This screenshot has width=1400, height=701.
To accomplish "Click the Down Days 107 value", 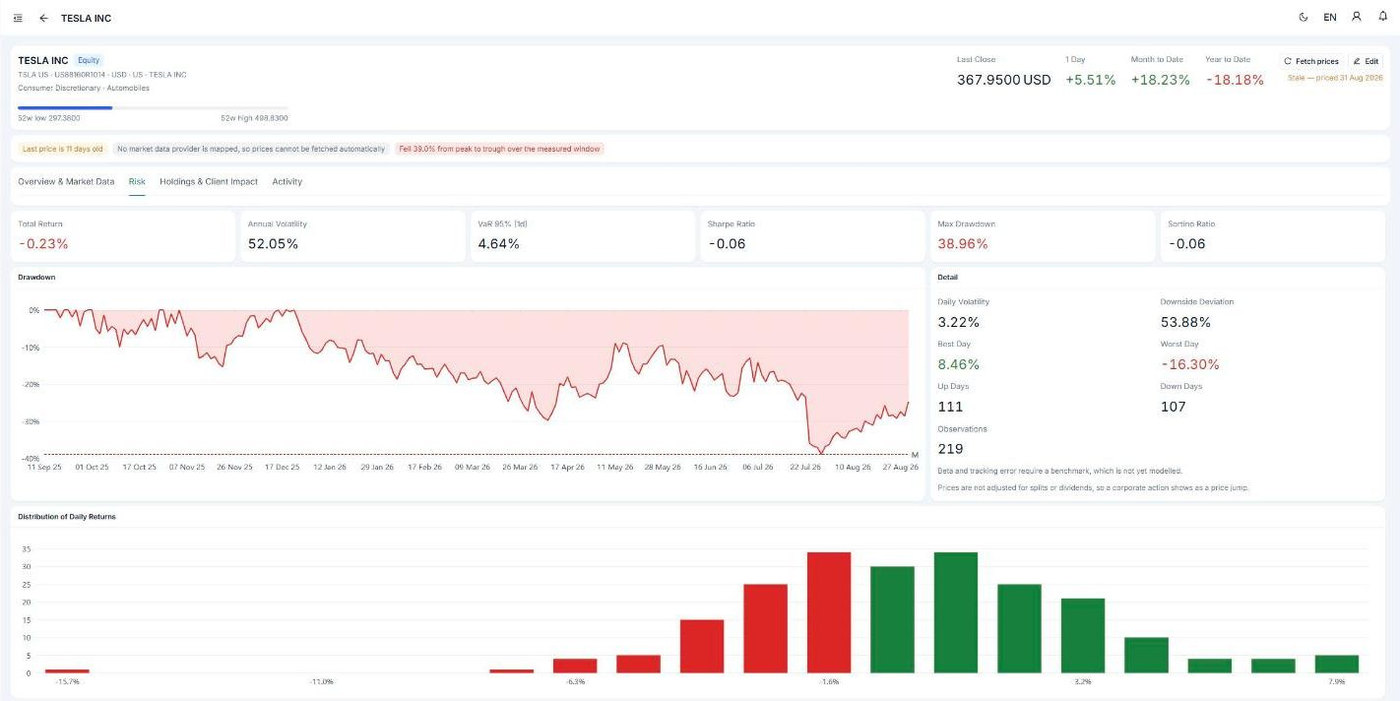I will pyautogui.click(x=1173, y=406).
